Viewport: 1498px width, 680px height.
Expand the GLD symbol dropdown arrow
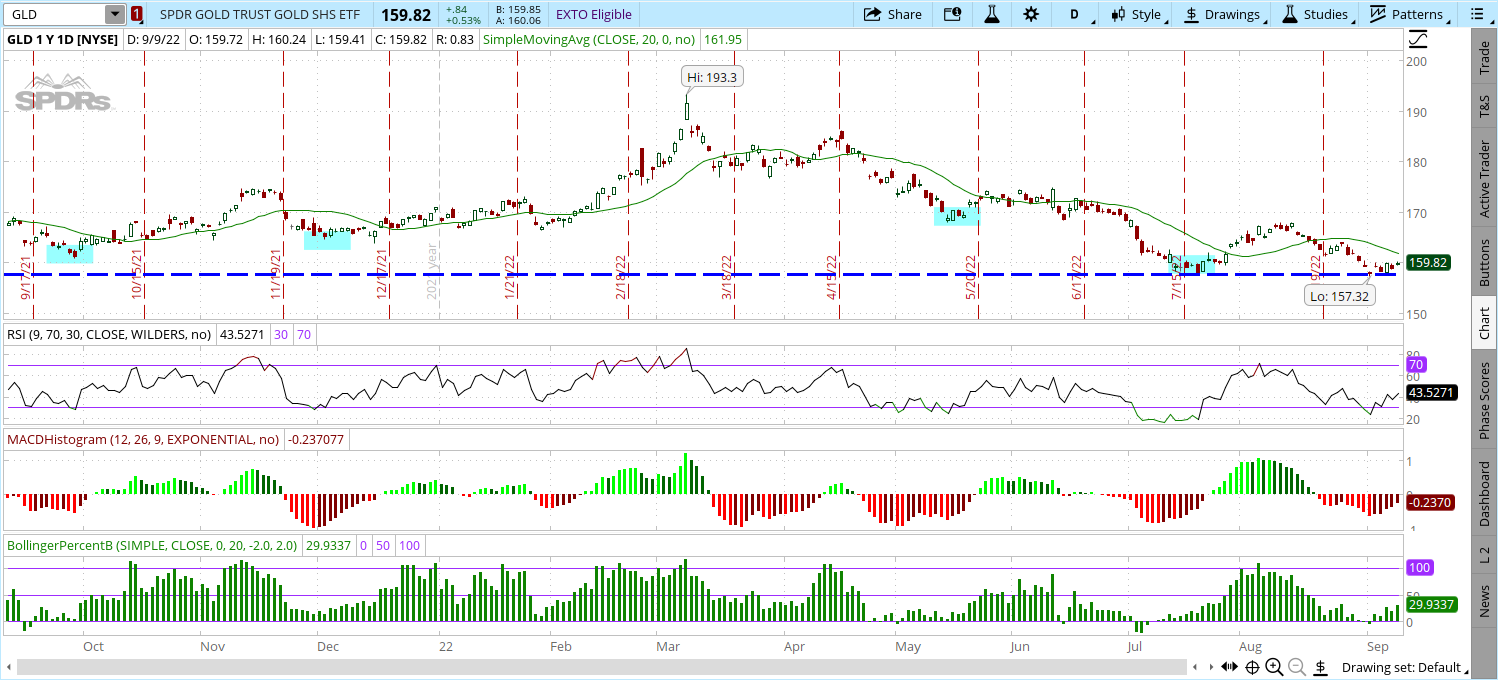[116, 14]
